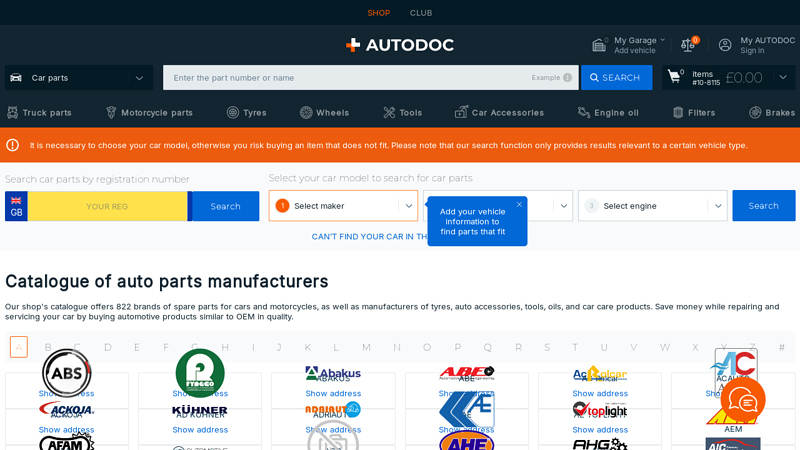Open the AD Kühner brand logo
Viewport: 800px width, 450px height.
200,410
